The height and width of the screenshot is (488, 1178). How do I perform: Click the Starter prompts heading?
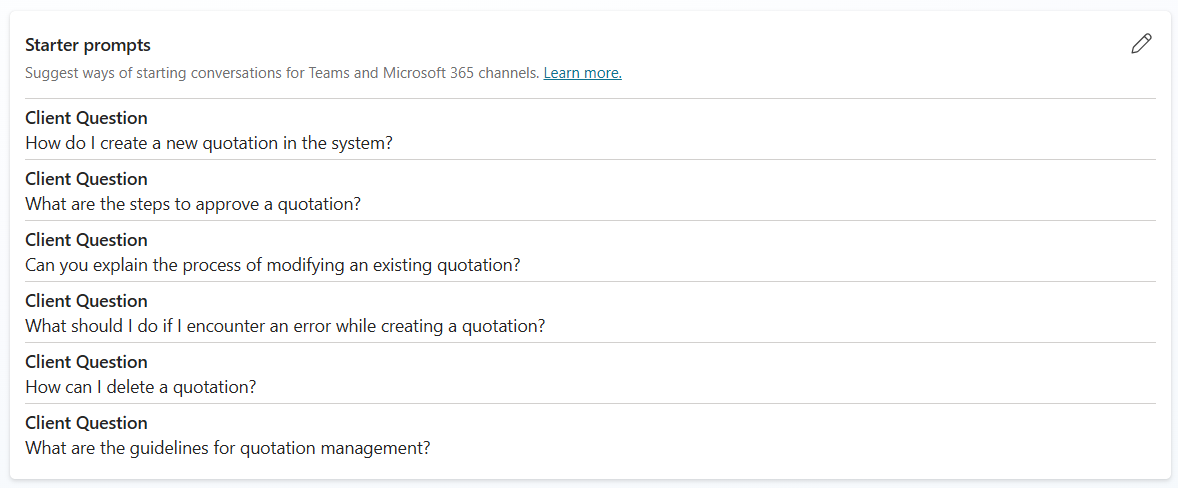(x=88, y=45)
